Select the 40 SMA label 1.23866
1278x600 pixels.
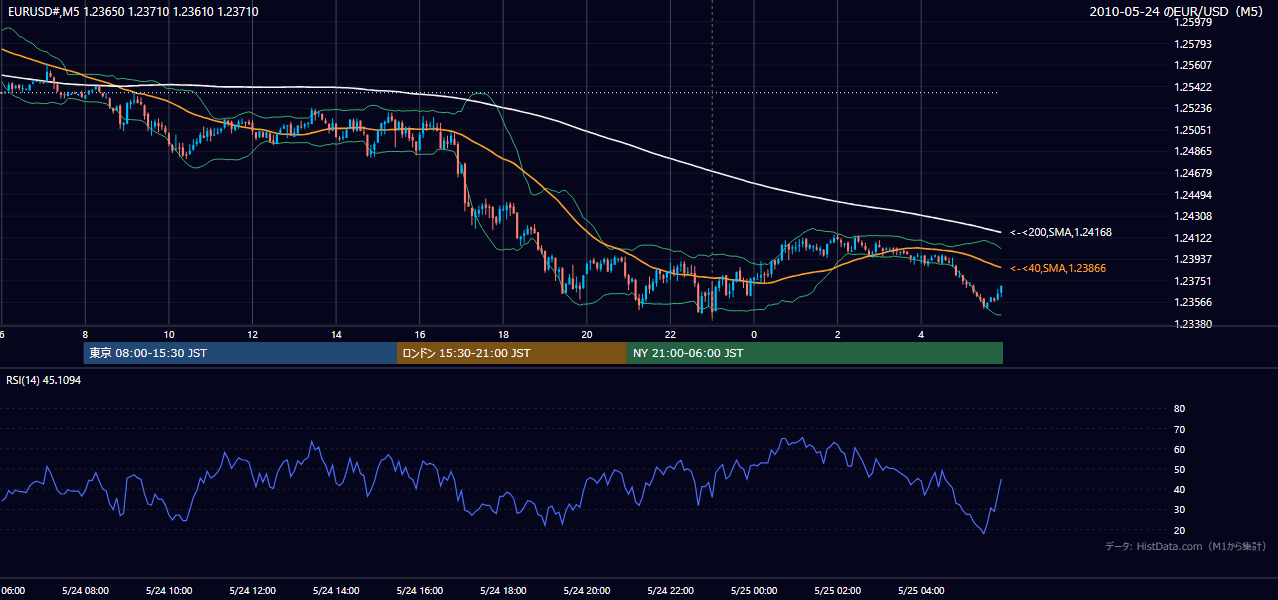(x=1058, y=268)
